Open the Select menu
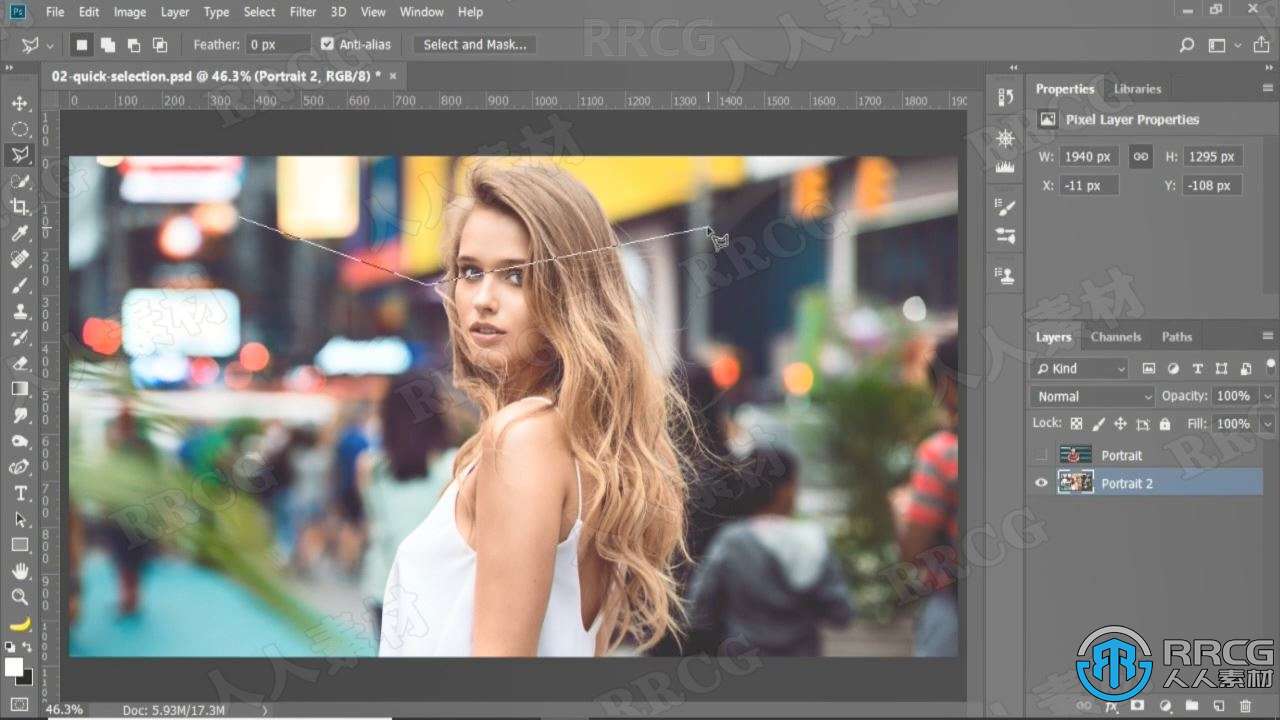 point(259,12)
